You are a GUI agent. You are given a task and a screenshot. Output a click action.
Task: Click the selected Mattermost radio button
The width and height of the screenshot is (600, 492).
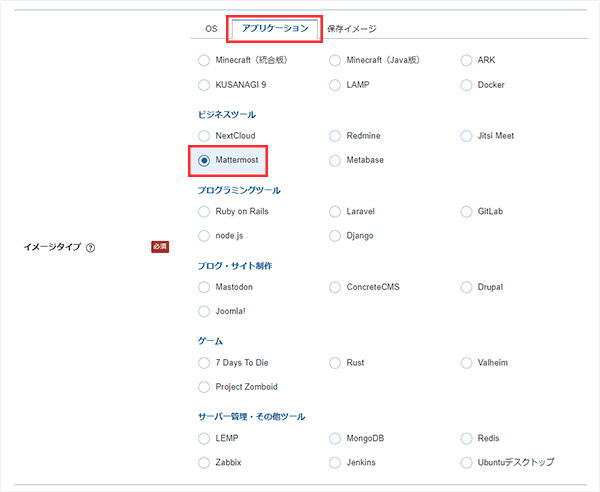point(204,160)
